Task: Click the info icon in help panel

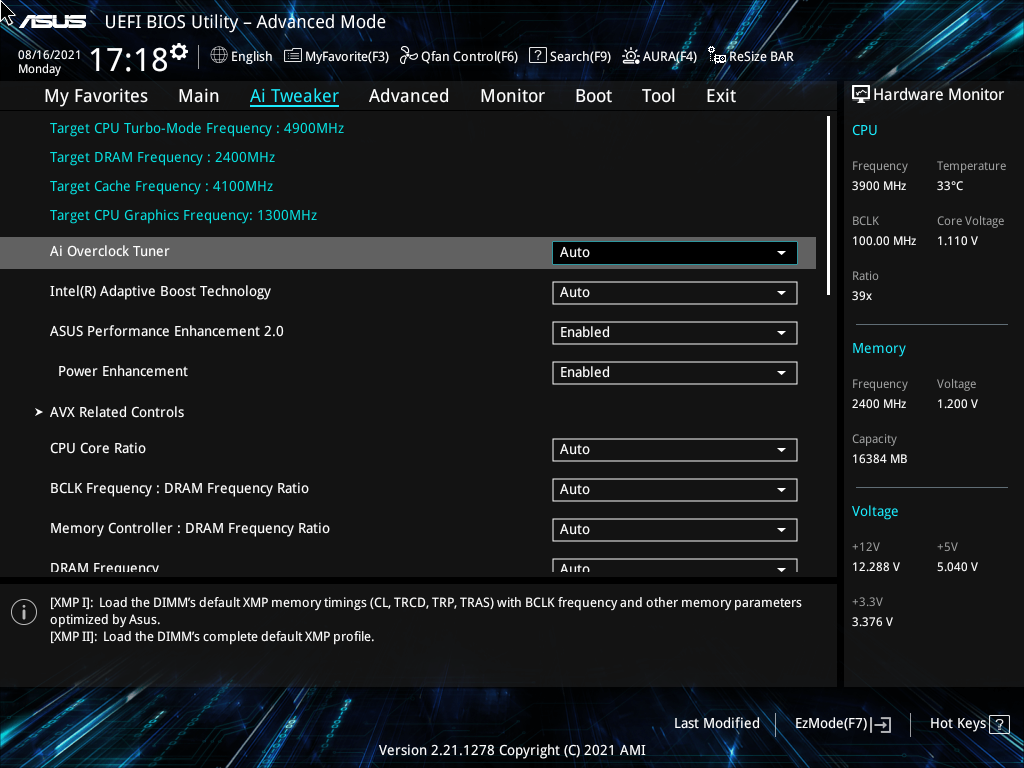Action: click(24, 612)
